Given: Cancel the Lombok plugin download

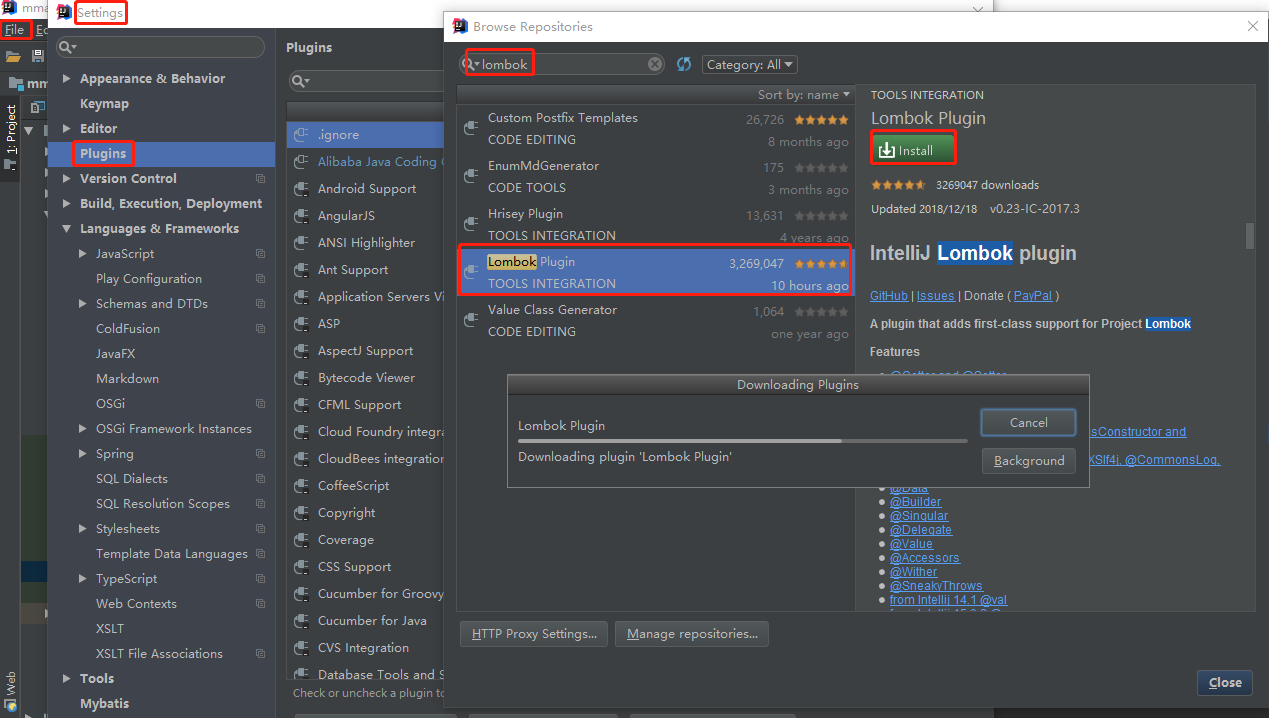Looking at the screenshot, I should click(x=1028, y=422).
